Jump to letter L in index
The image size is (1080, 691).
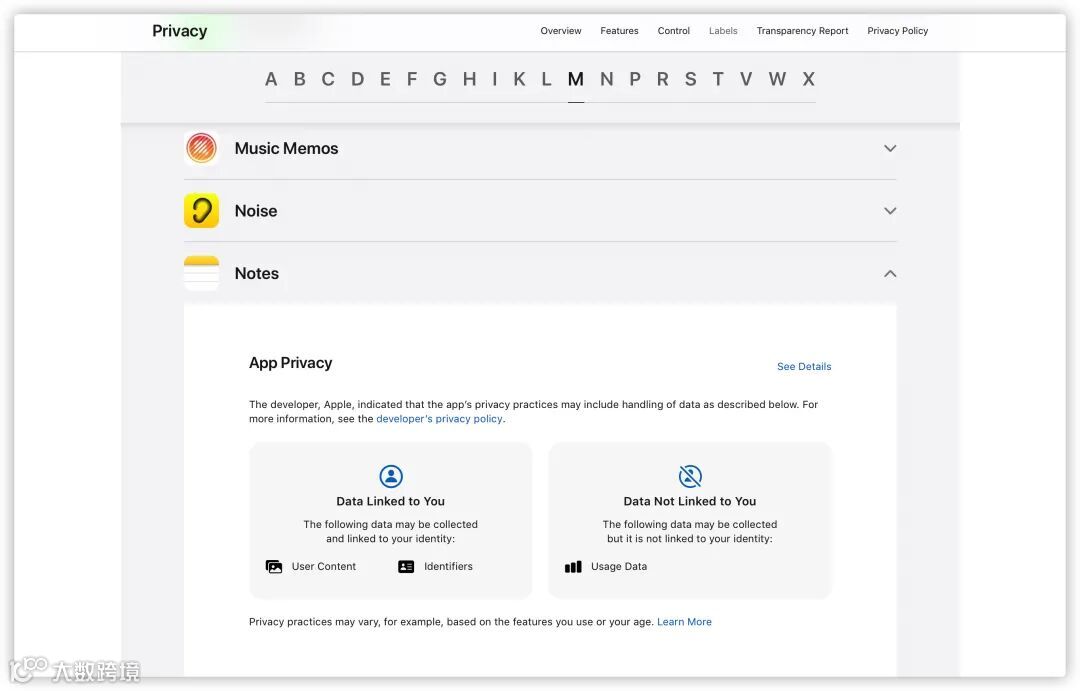[546, 79]
